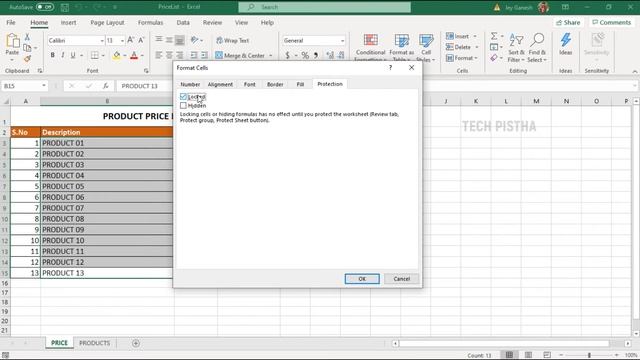
Task: Click the Fill Color bucket icon
Action: coord(117,55)
